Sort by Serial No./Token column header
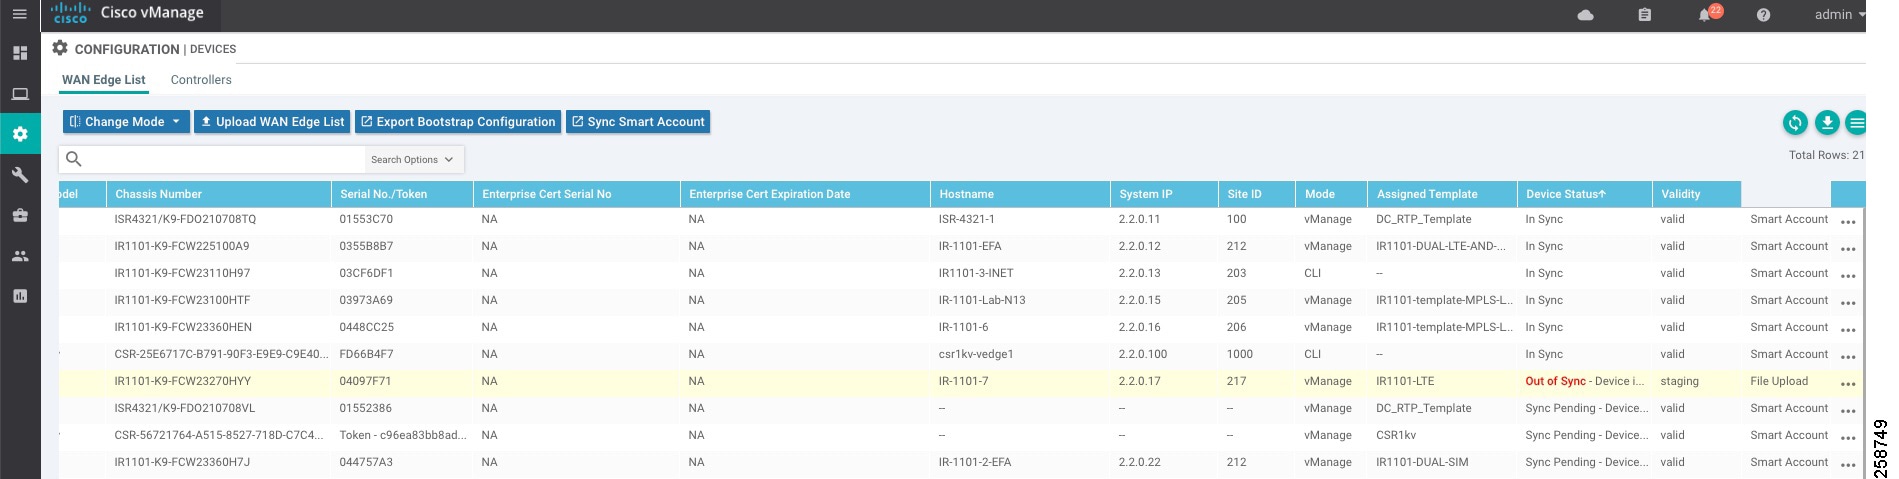The height and width of the screenshot is (479, 1899). coord(402,194)
